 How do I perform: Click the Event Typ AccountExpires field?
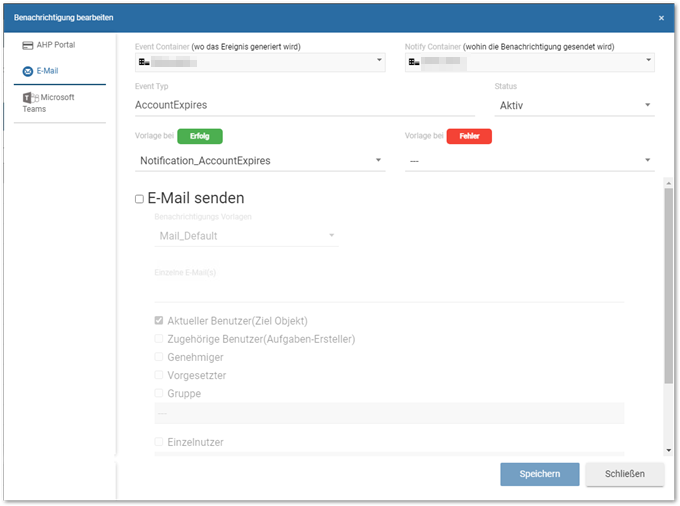click(304, 105)
